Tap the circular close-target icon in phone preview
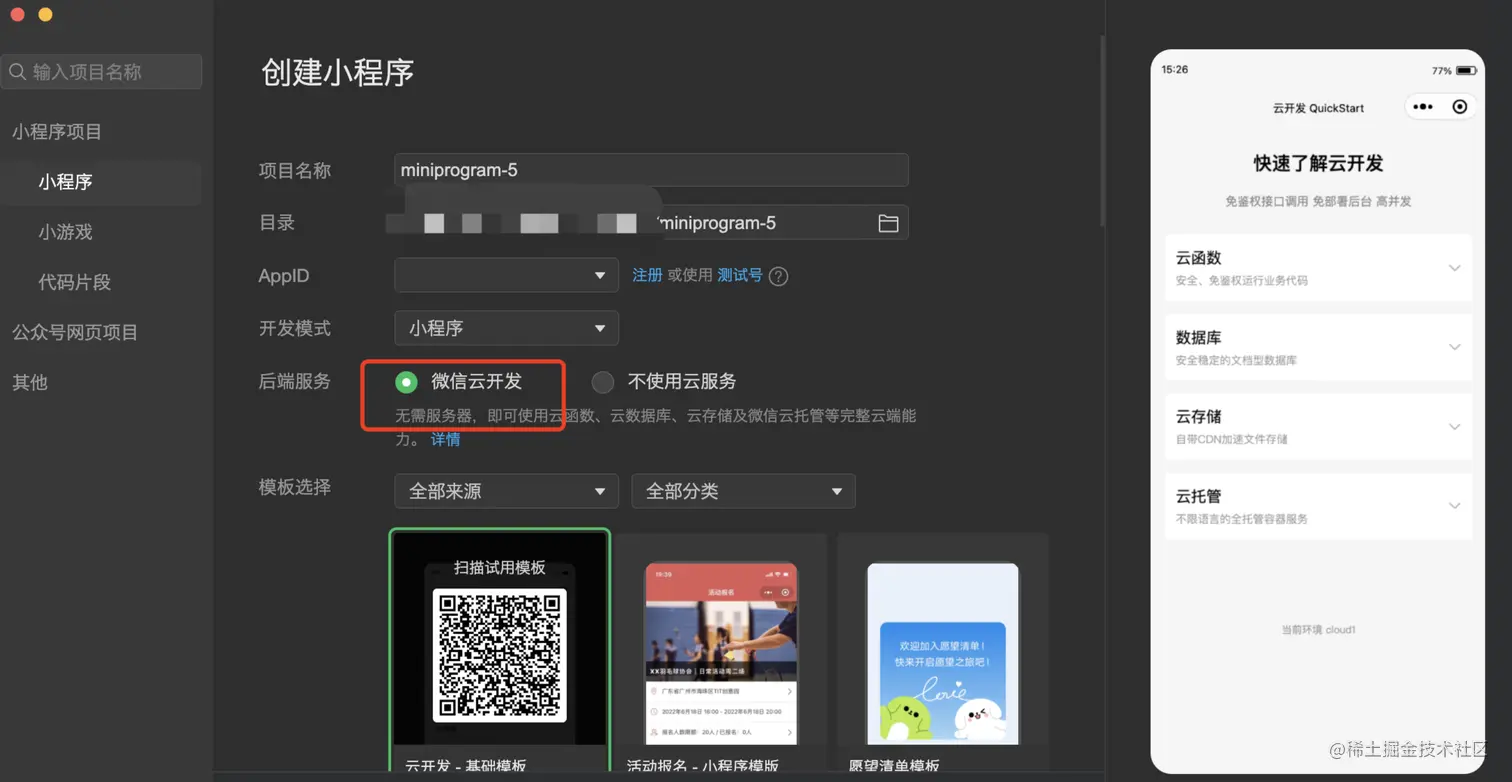This screenshot has height=782, width=1512. (1460, 107)
